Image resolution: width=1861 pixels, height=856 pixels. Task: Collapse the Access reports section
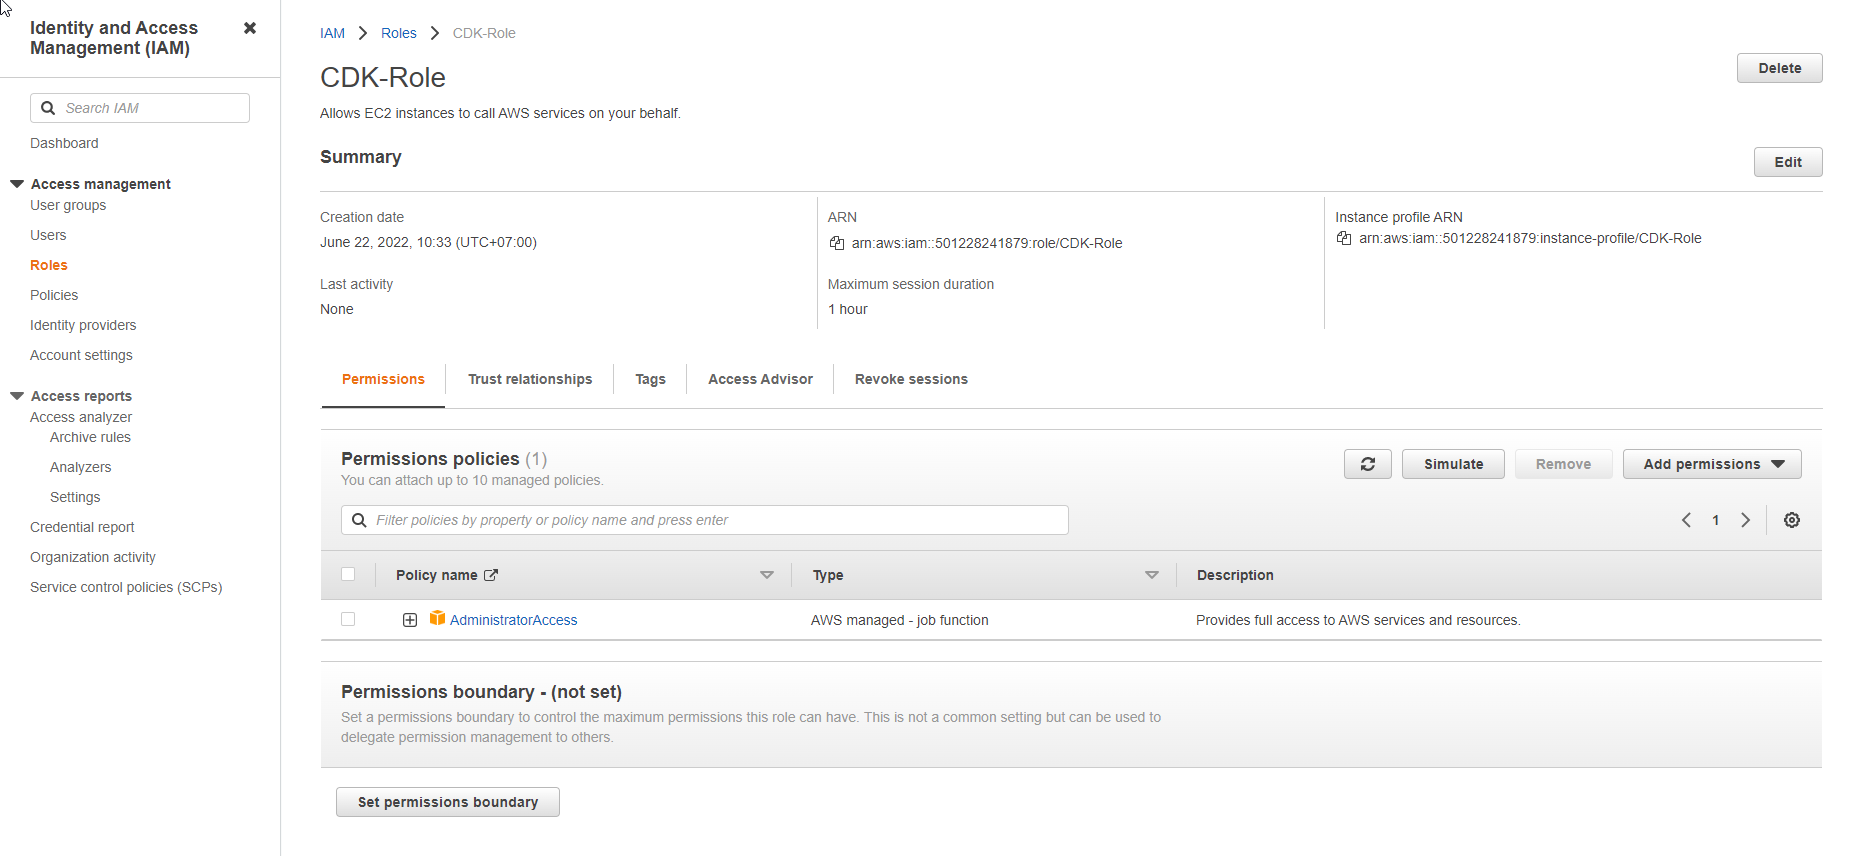click(17, 396)
